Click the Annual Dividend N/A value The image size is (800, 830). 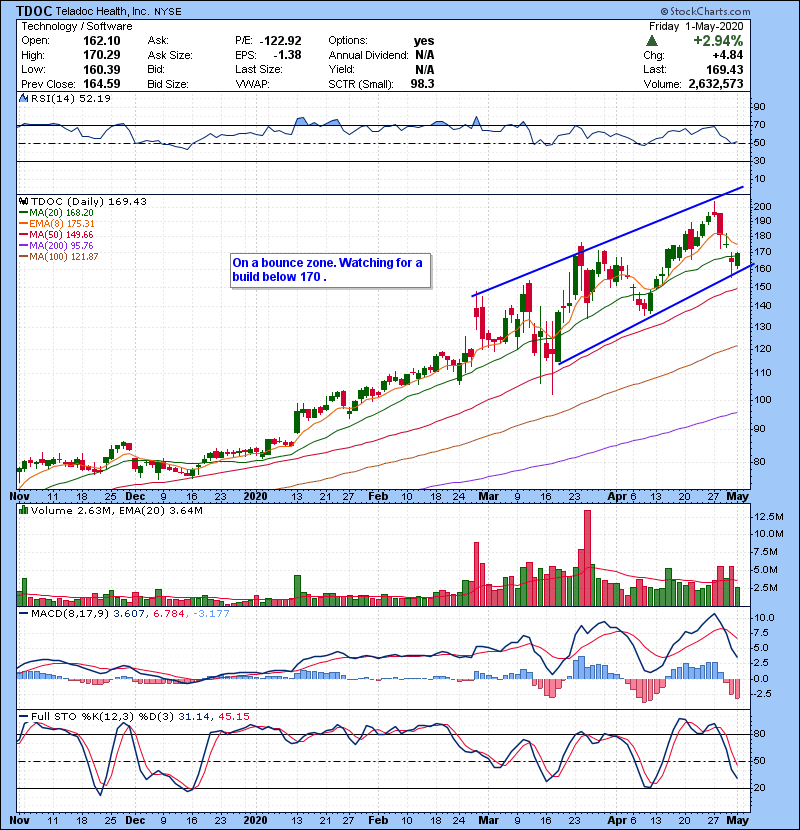click(x=425, y=55)
